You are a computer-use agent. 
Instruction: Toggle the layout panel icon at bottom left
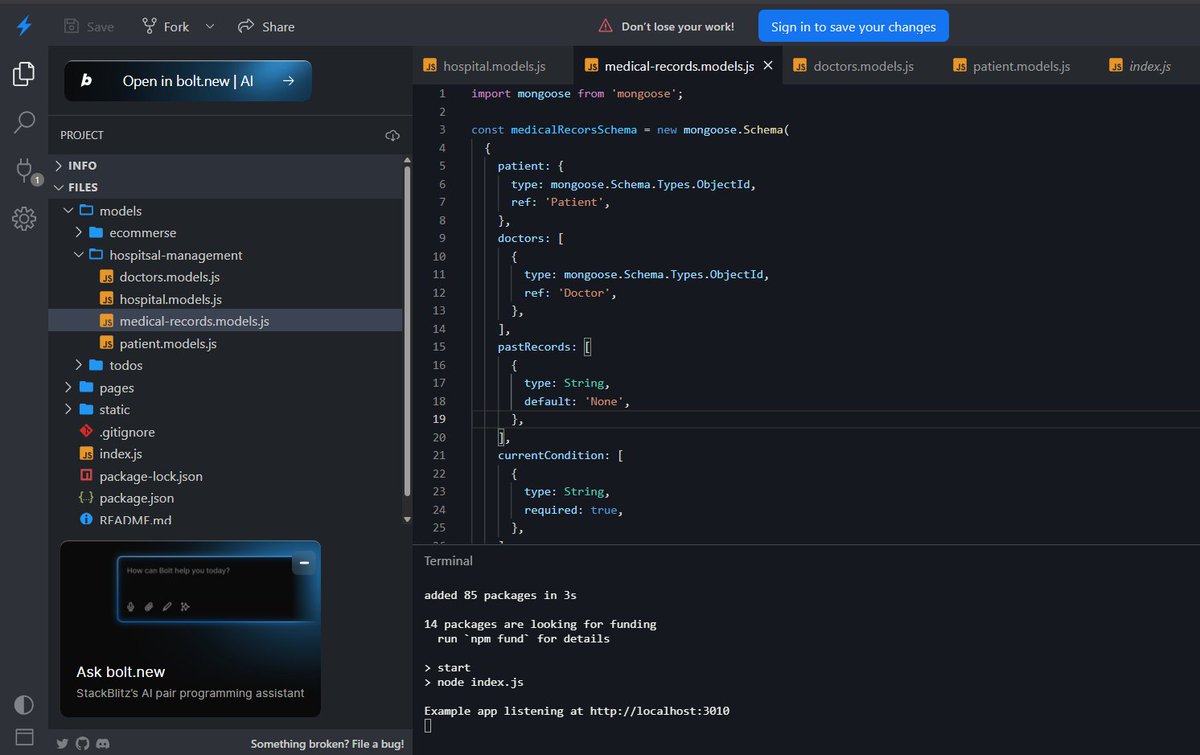click(24, 737)
